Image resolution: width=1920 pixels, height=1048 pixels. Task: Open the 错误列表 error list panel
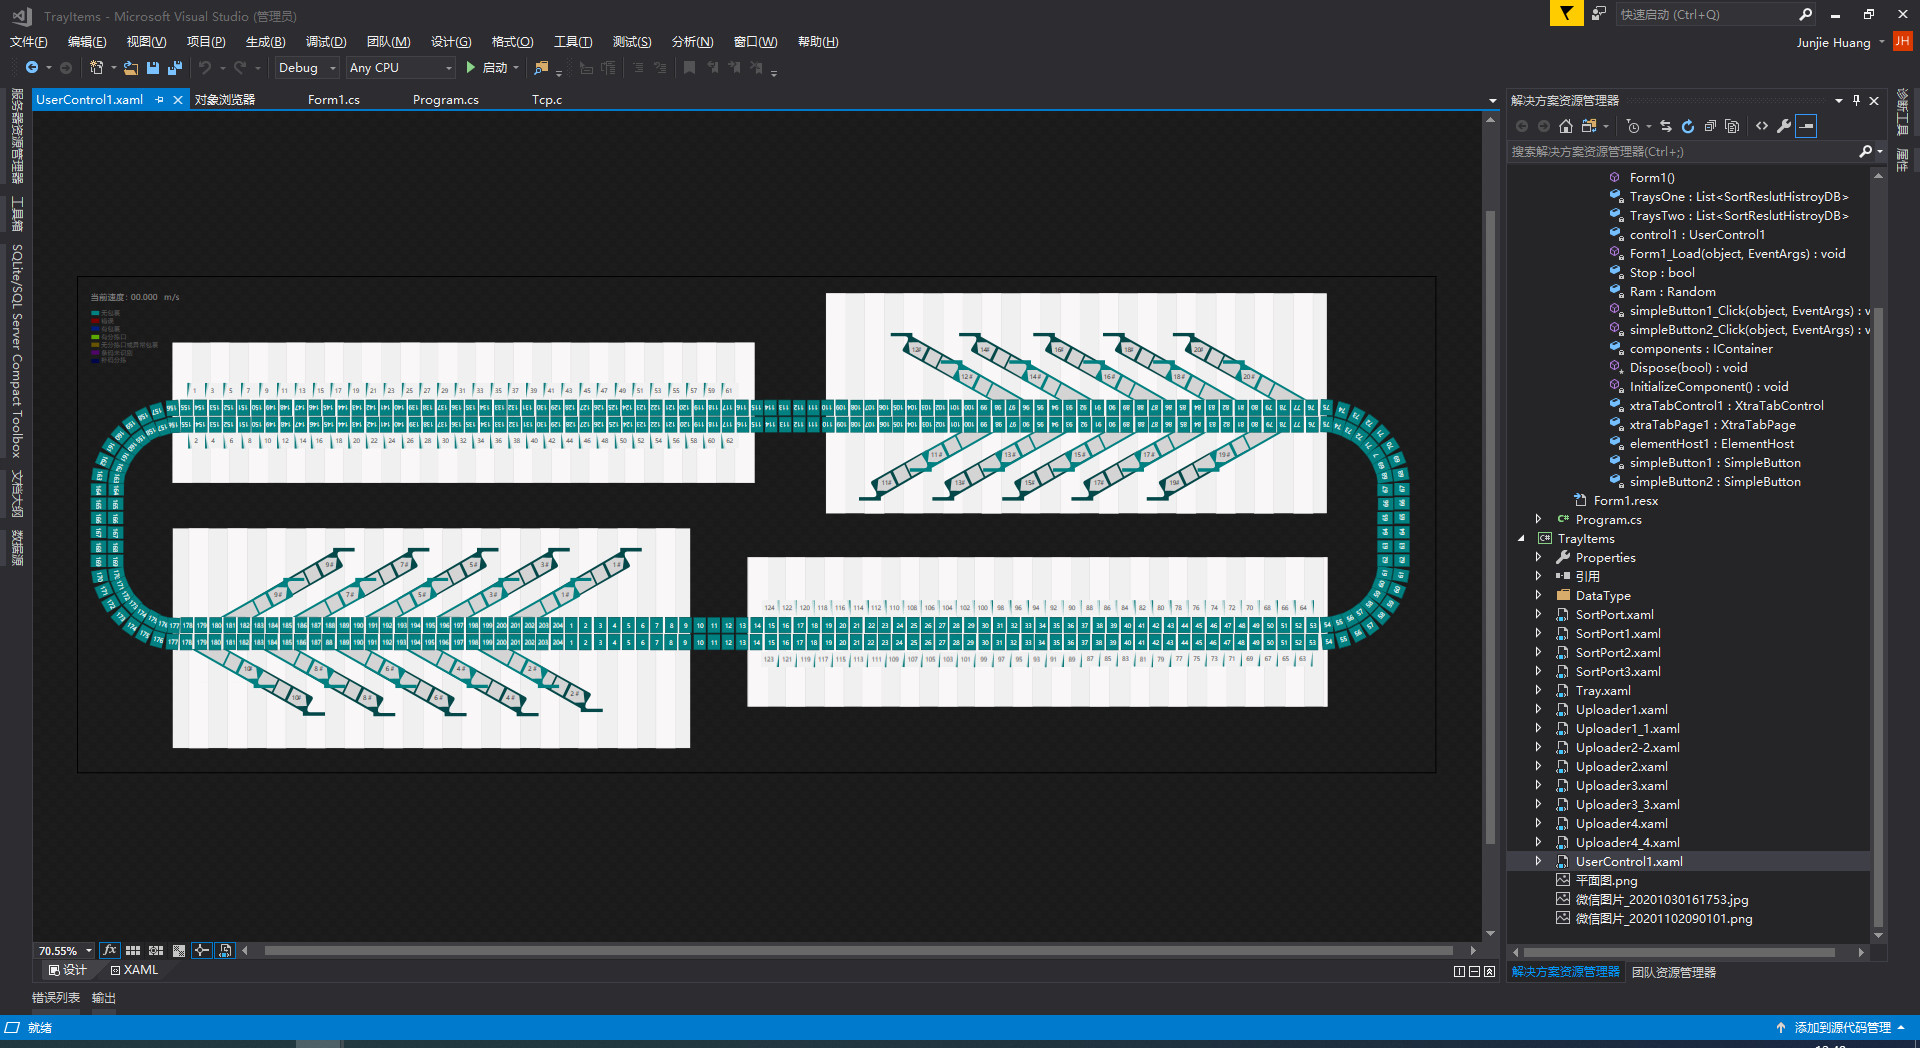[x=56, y=998]
